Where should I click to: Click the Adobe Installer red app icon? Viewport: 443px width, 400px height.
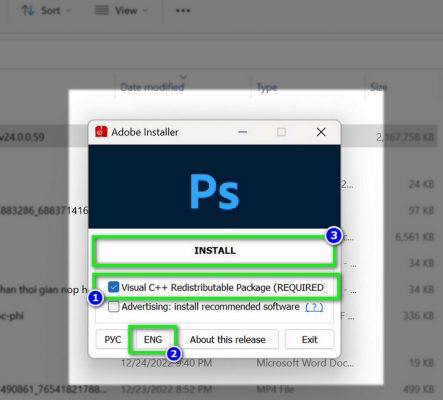101,132
